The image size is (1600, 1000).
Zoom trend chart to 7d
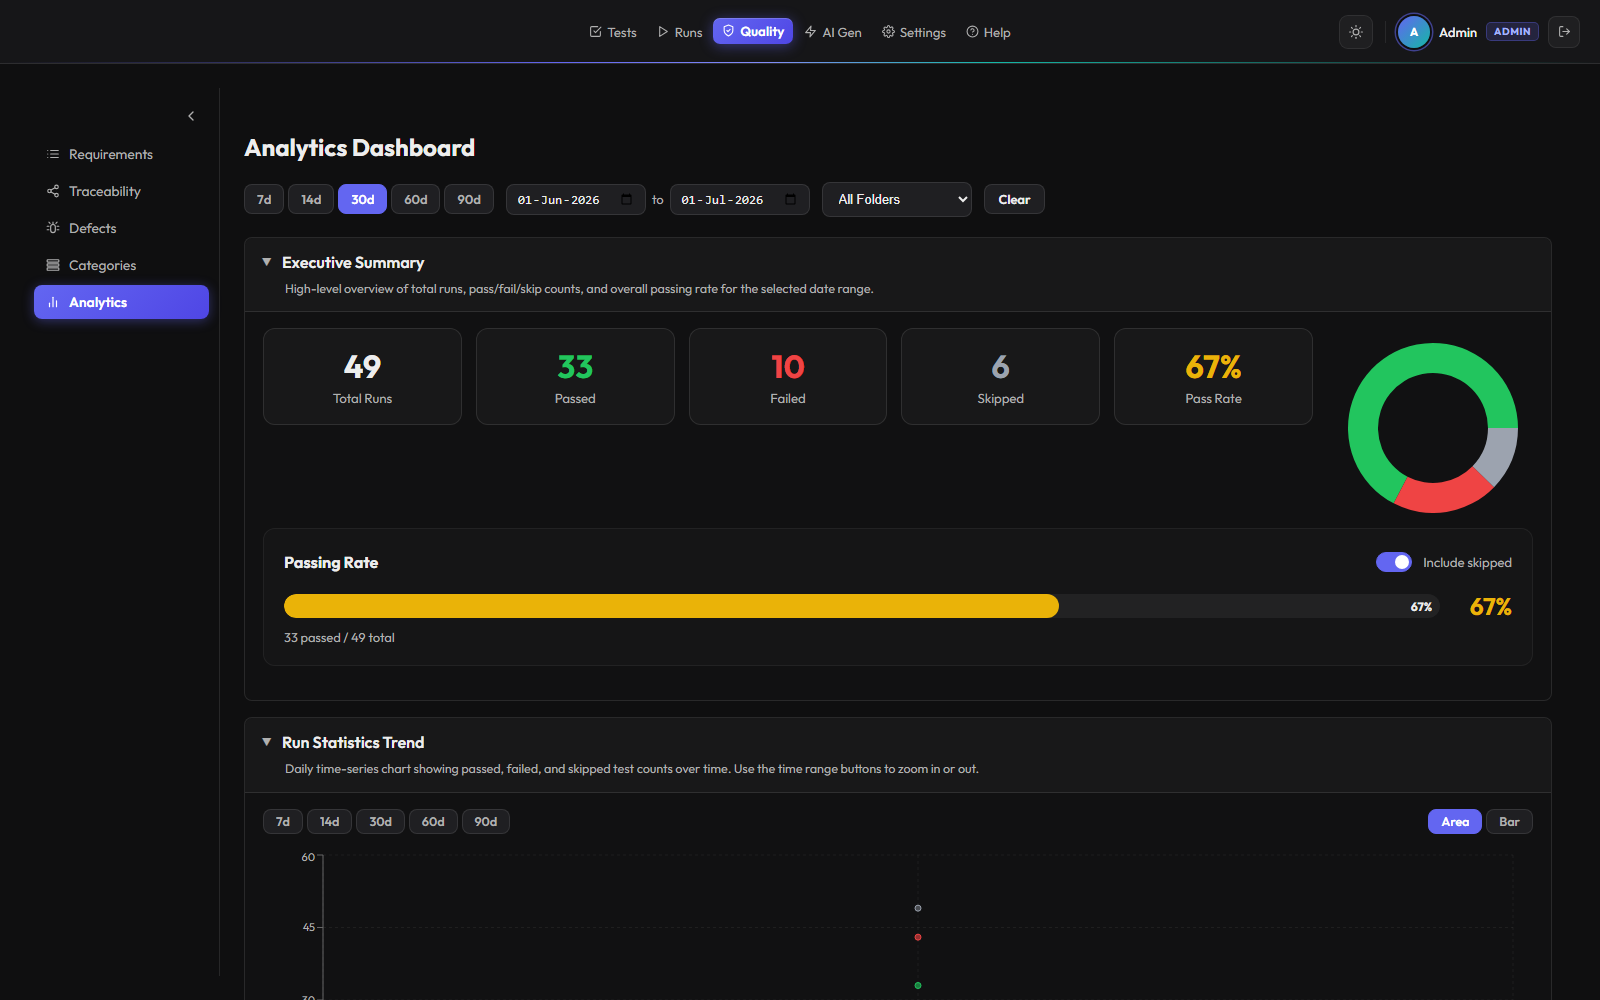pyautogui.click(x=283, y=822)
